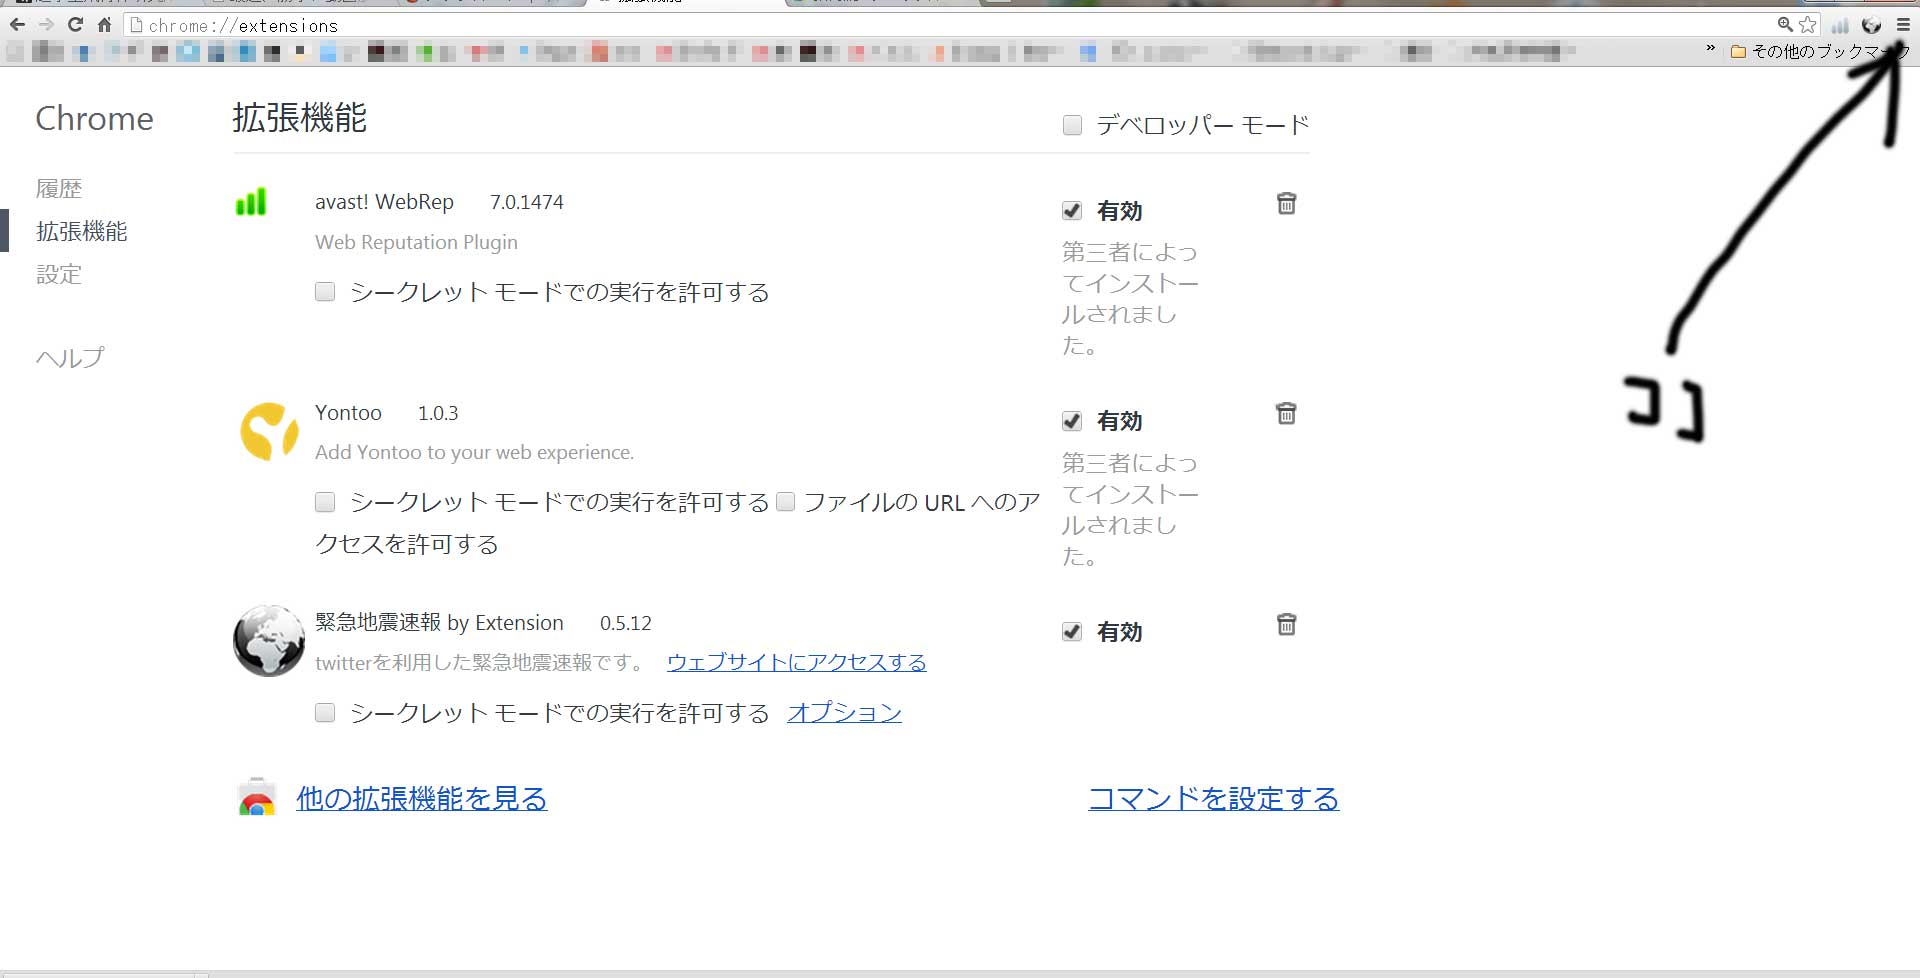Uncheck 有効 for 緊急地震速報 by Extension
The height and width of the screenshot is (978, 1920).
tap(1072, 632)
